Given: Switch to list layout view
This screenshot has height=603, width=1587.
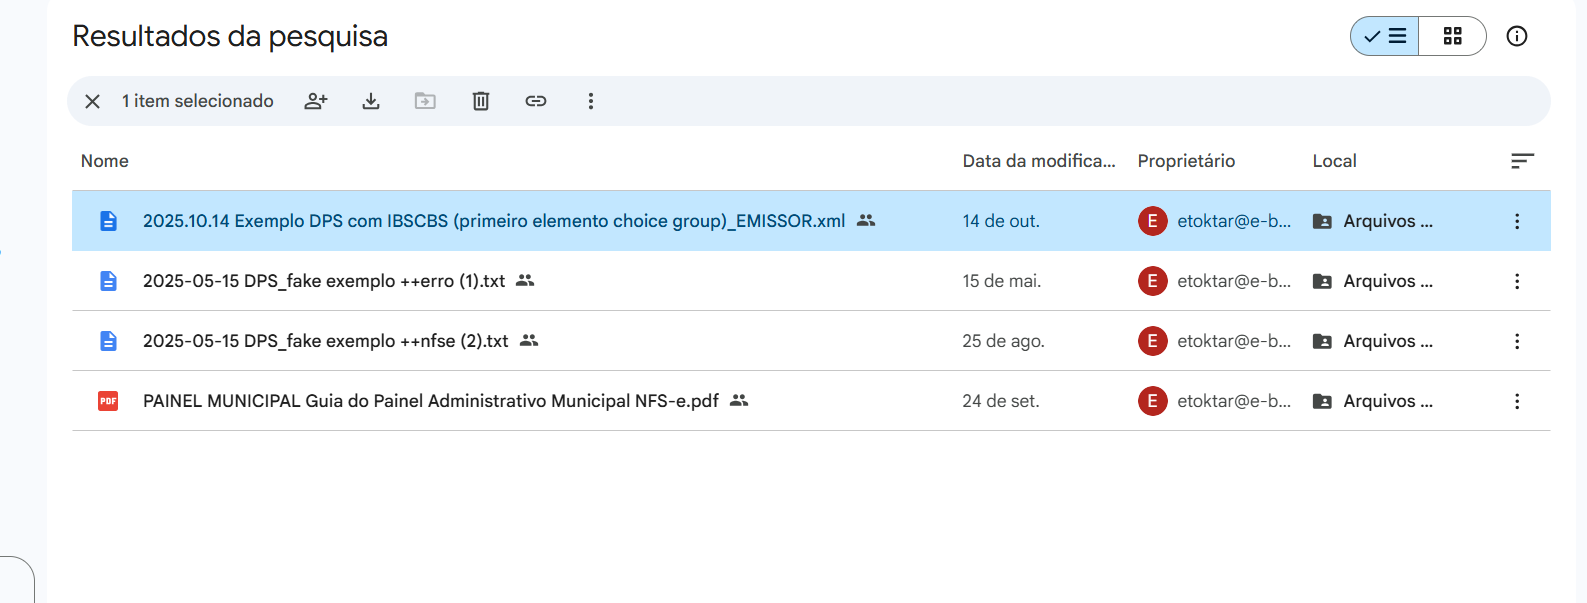Looking at the screenshot, I should [x=1385, y=36].
